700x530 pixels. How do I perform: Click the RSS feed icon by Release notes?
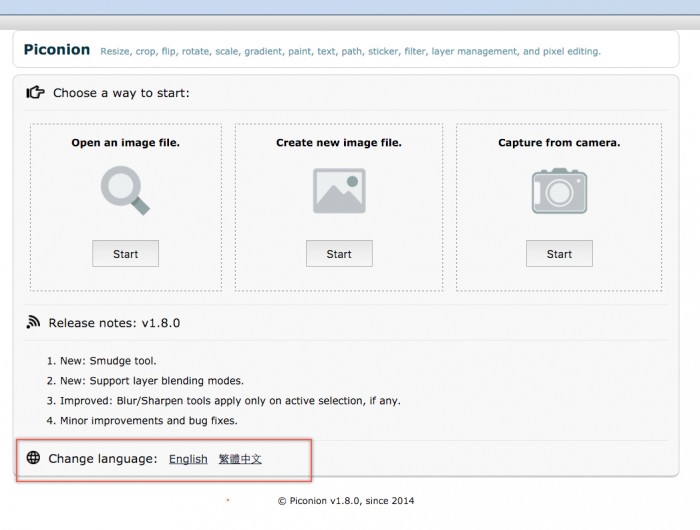tap(34, 323)
